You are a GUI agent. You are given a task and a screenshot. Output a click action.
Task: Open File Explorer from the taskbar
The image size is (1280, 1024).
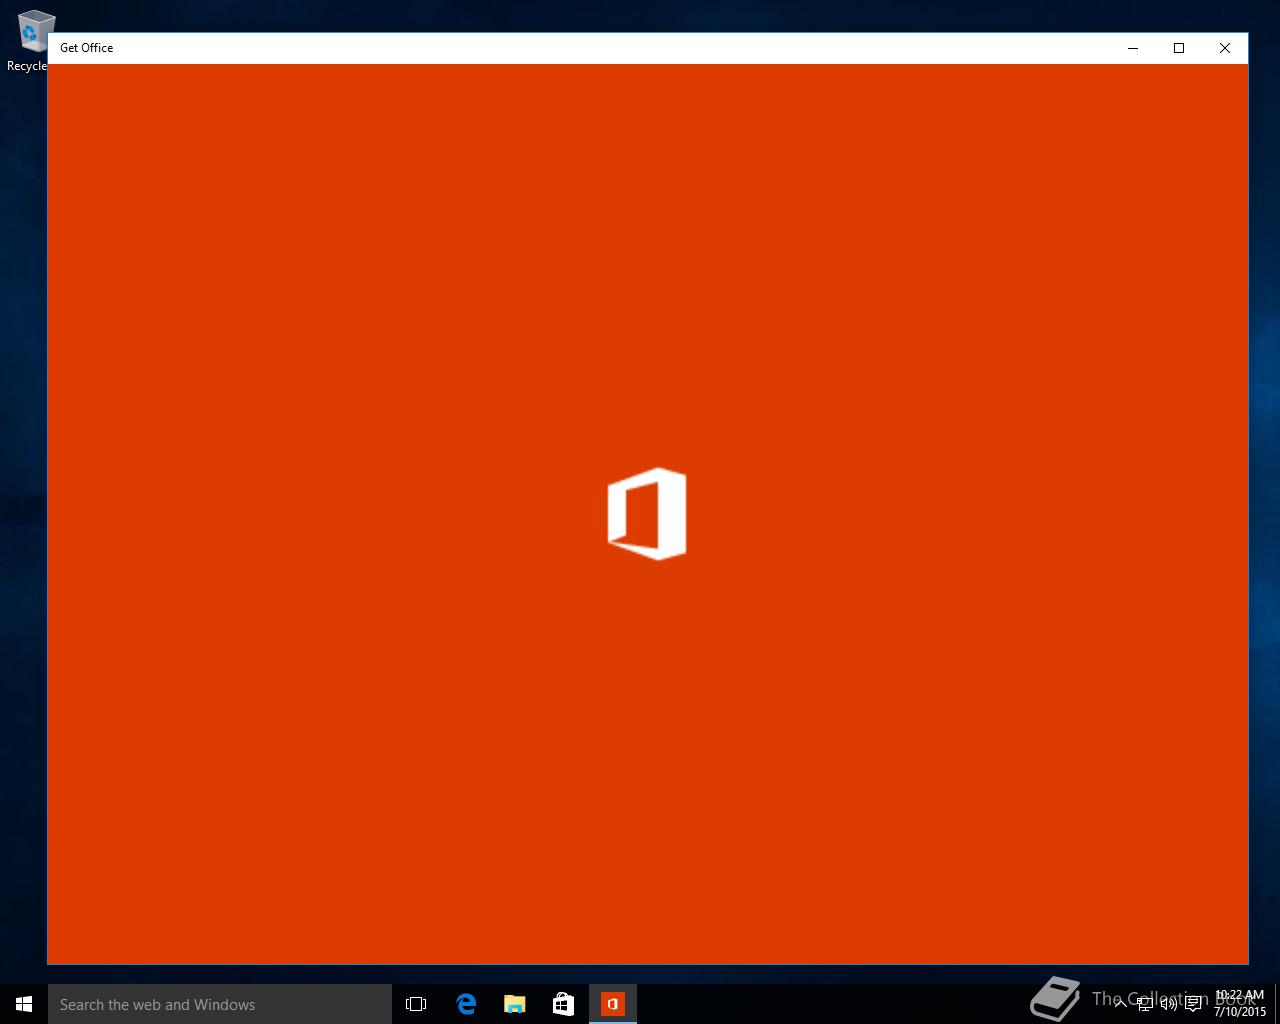click(x=515, y=1004)
